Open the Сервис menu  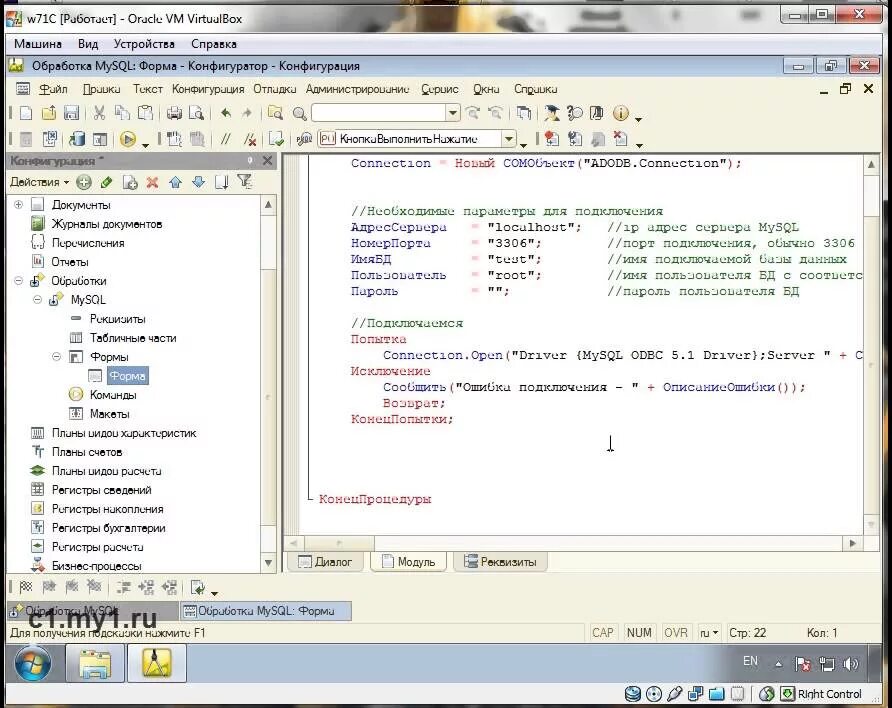click(x=440, y=89)
